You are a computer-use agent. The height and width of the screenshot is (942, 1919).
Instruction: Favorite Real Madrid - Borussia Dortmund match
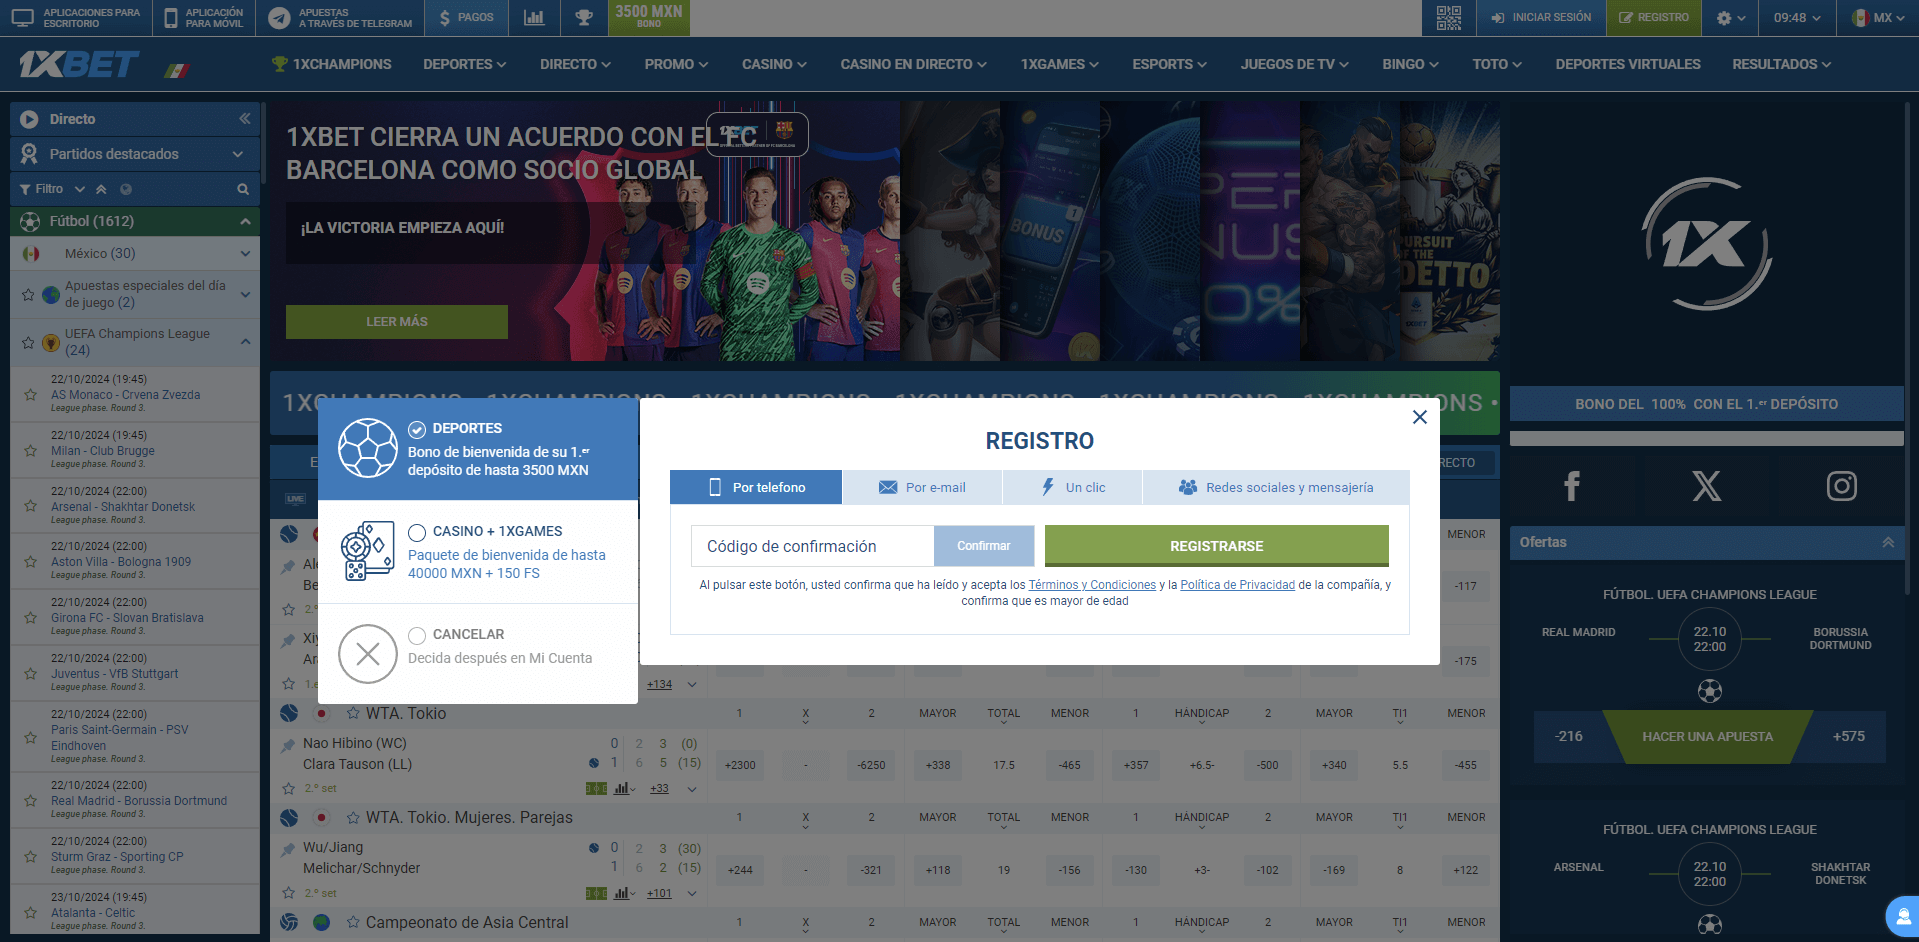(x=31, y=800)
